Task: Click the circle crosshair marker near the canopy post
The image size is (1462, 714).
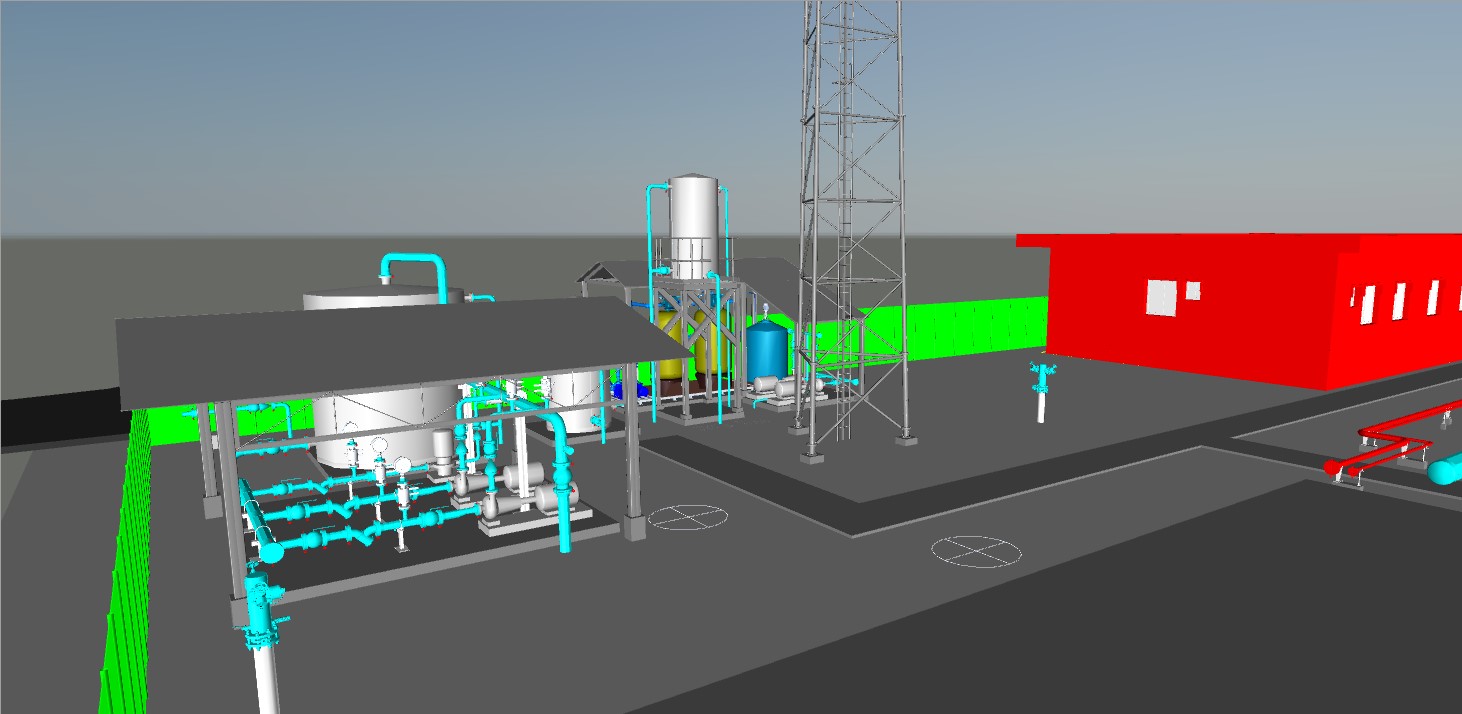Action: (x=687, y=517)
